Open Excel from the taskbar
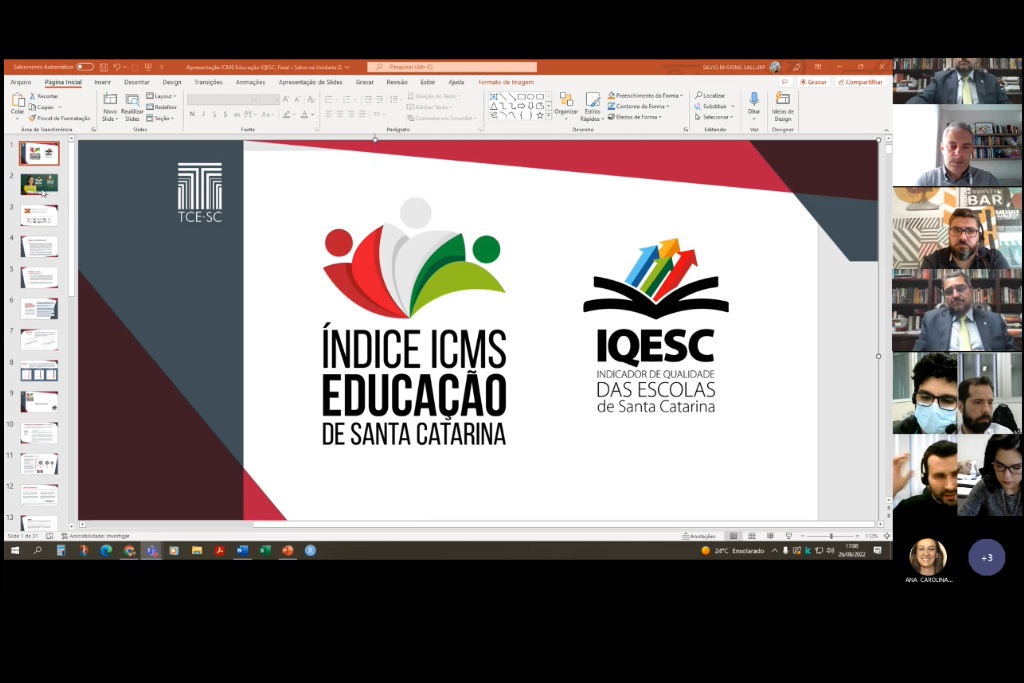 point(264,550)
